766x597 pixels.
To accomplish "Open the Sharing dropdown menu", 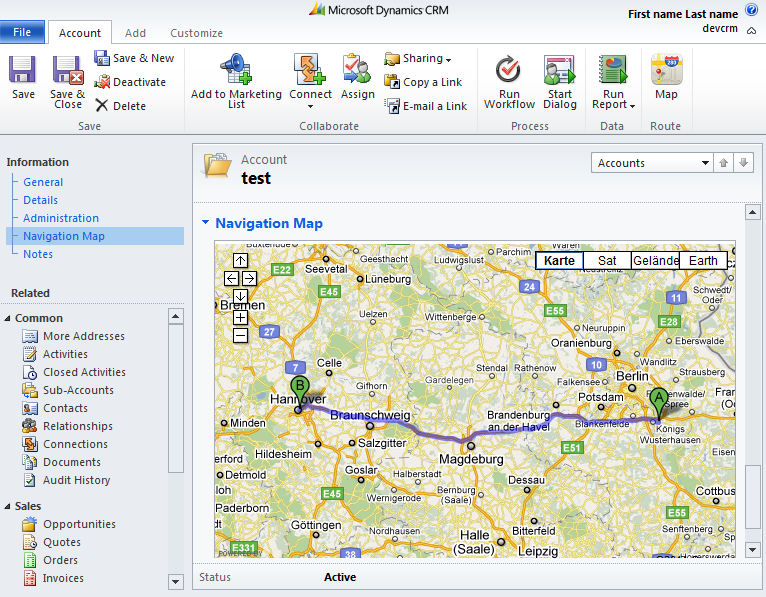I will click(418, 58).
